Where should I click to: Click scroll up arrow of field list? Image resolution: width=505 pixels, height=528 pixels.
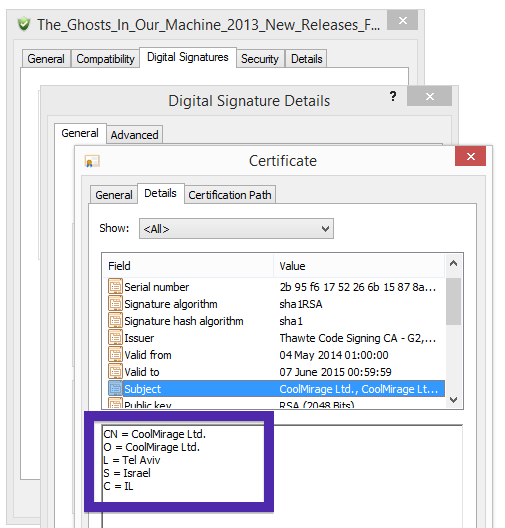tap(453, 264)
